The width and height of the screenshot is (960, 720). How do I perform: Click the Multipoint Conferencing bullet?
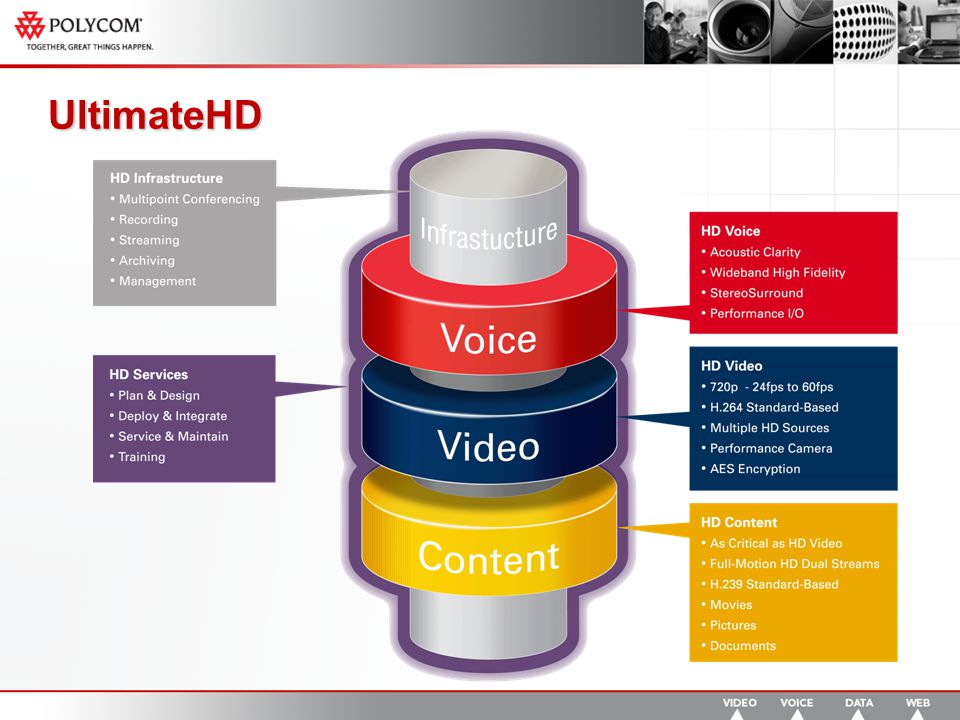[185, 199]
